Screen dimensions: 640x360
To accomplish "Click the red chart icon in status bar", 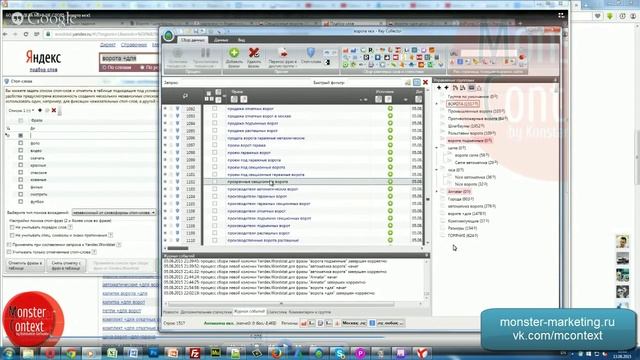I will pyautogui.click(x=304, y=323).
